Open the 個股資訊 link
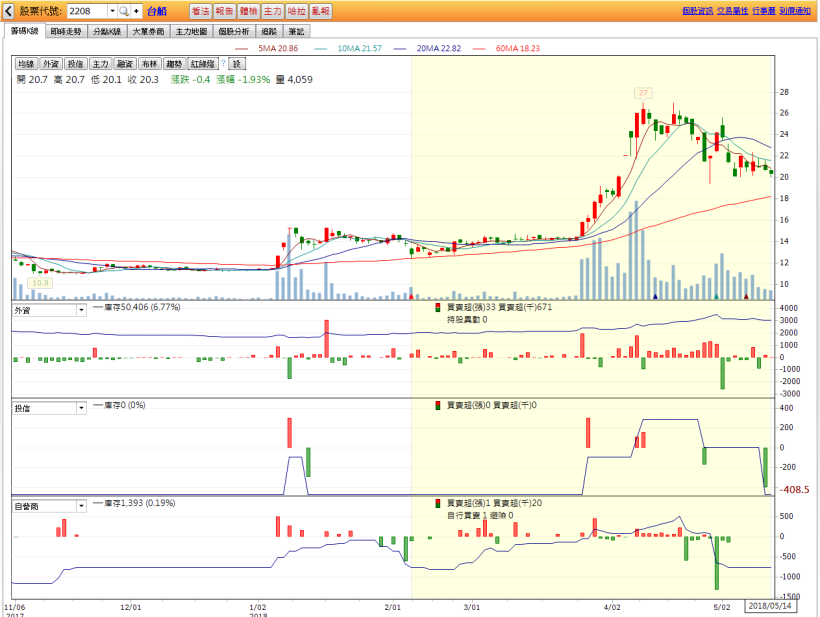 click(x=697, y=11)
